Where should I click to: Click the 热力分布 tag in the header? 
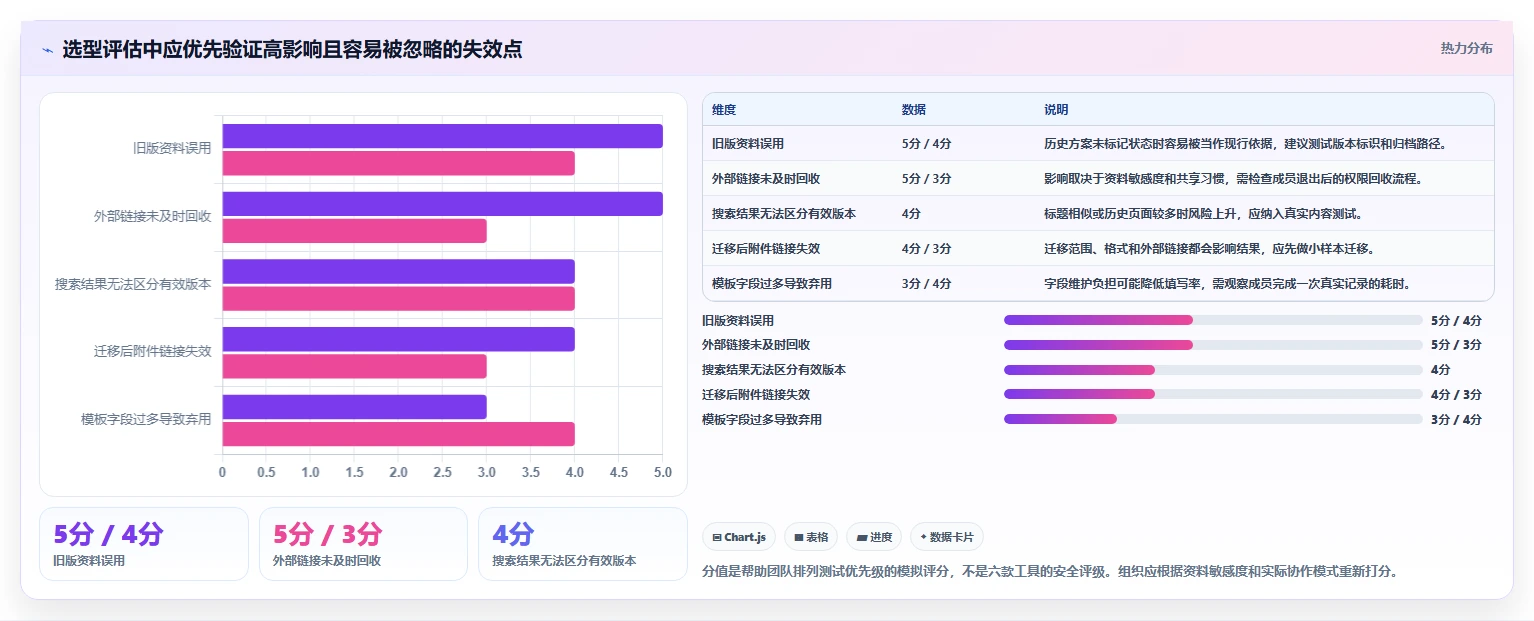tap(1466, 48)
